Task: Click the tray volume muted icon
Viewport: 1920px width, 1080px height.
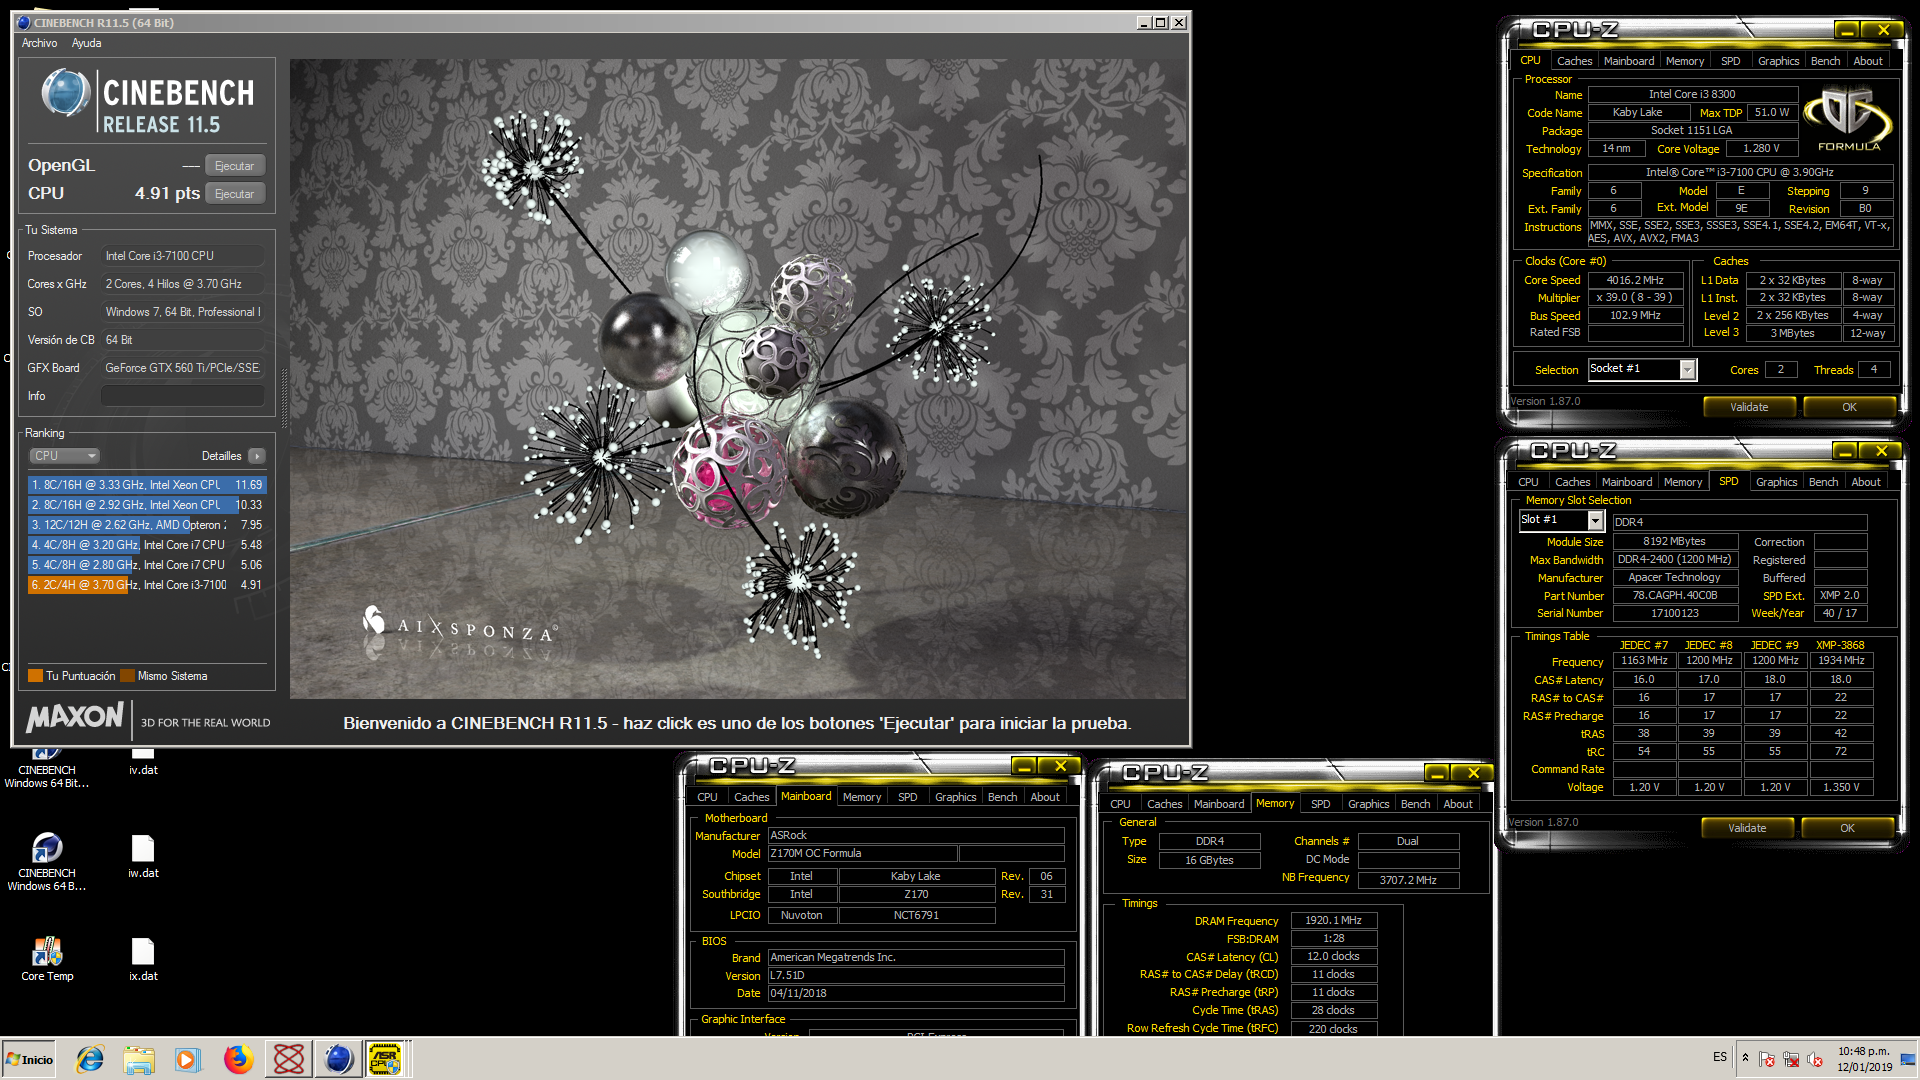Action: point(1815,1059)
